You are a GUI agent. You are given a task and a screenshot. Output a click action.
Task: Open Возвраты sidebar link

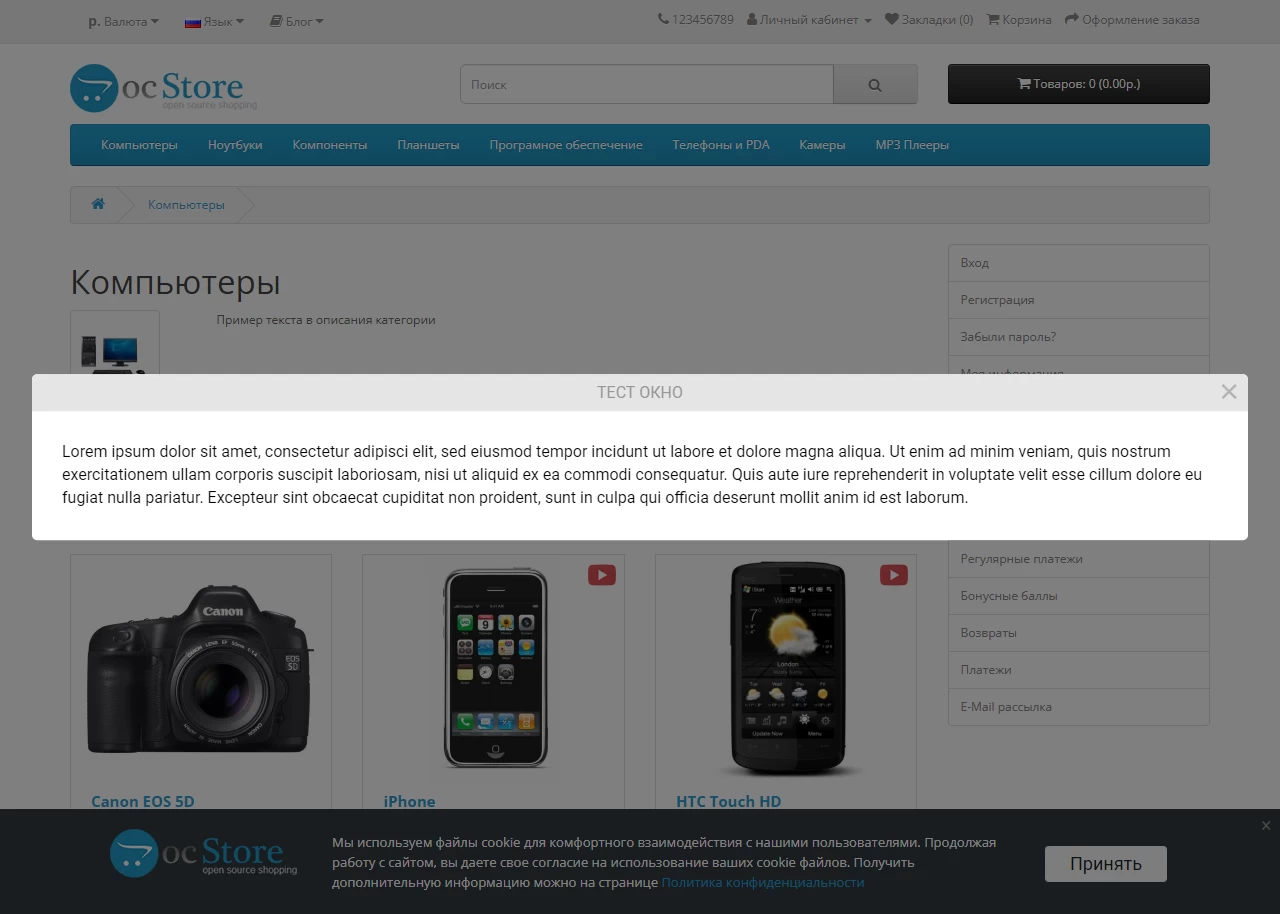coord(1079,633)
